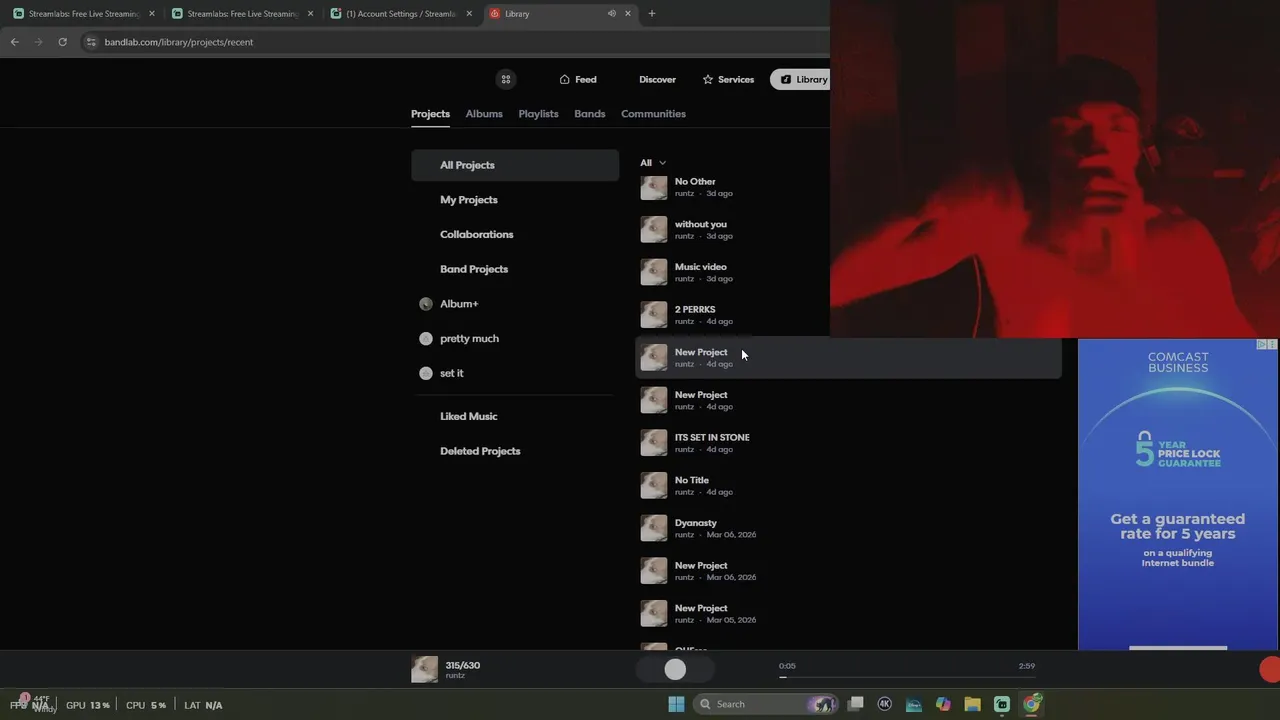Click the taskbar Search box
Image resolution: width=1280 pixels, height=720 pixels.
tap(767, 704)
